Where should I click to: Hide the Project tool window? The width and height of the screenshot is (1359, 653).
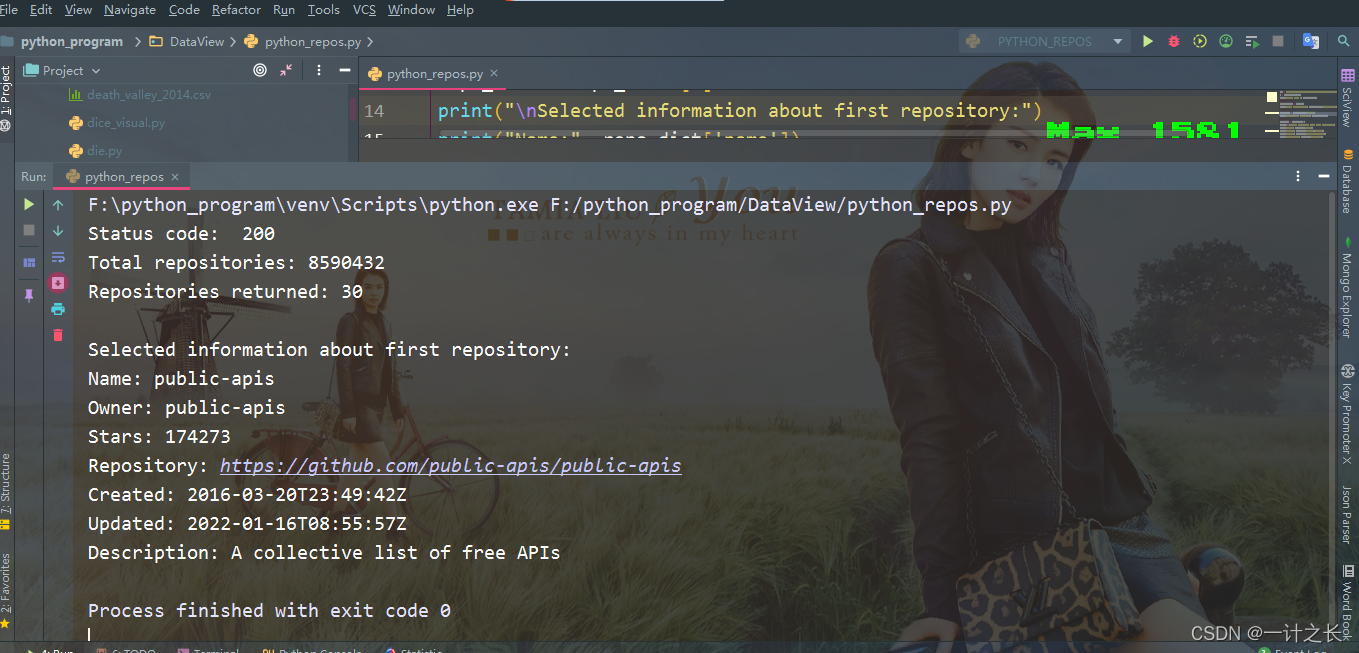pos(344,70)
